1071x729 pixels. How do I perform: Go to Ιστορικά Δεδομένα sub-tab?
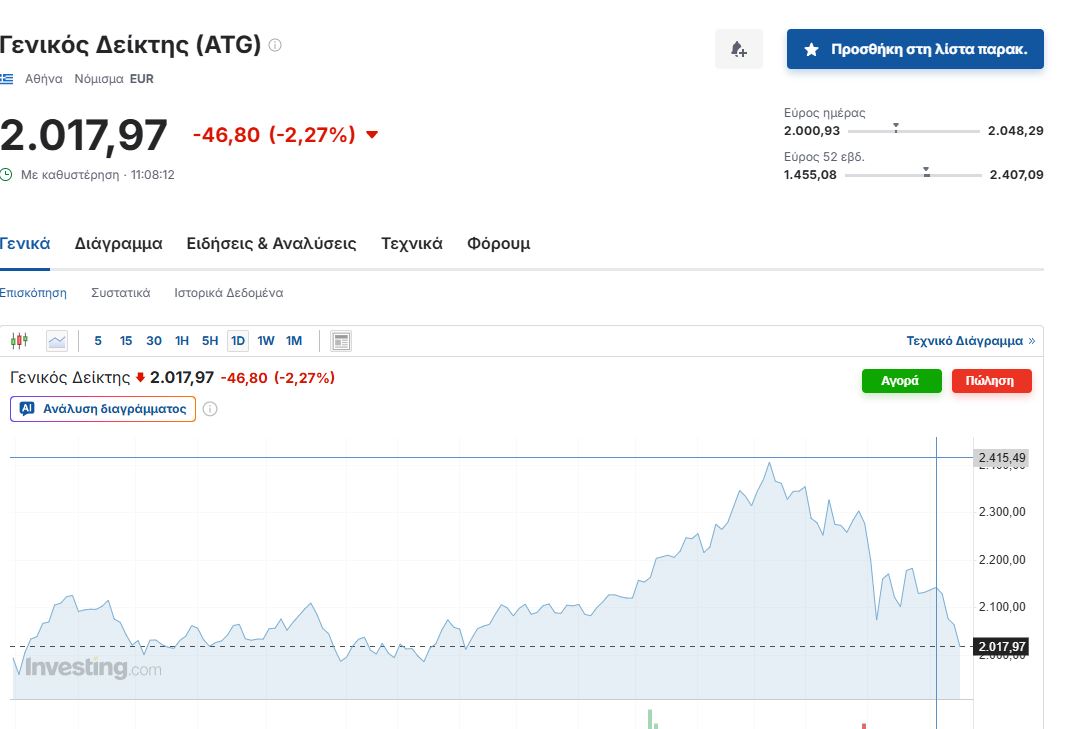(228, 293)
